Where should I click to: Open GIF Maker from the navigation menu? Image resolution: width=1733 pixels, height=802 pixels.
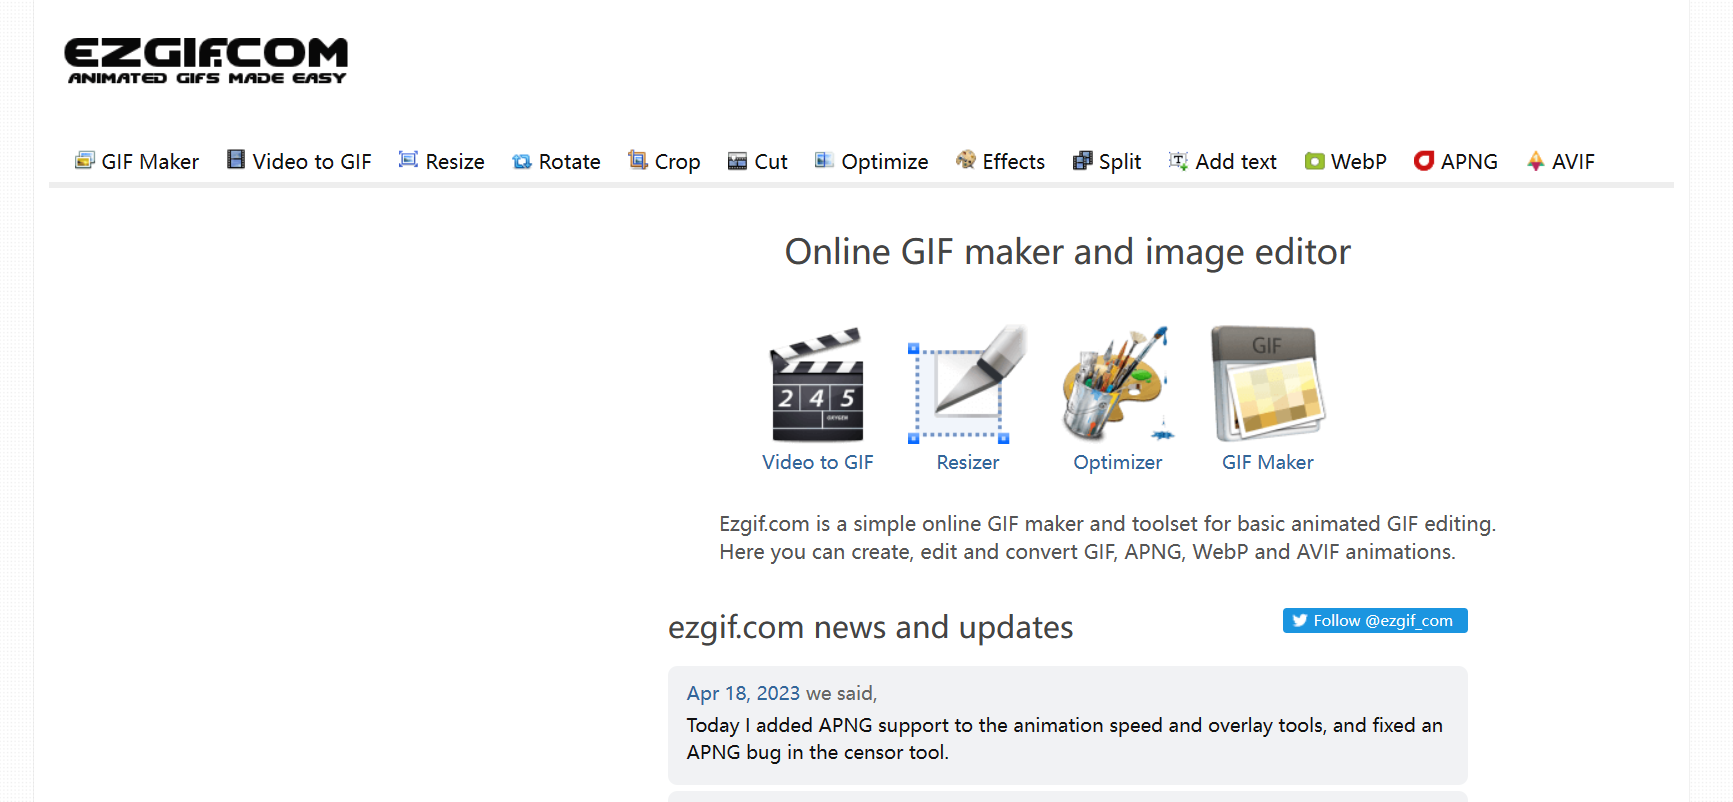(137, 162)
